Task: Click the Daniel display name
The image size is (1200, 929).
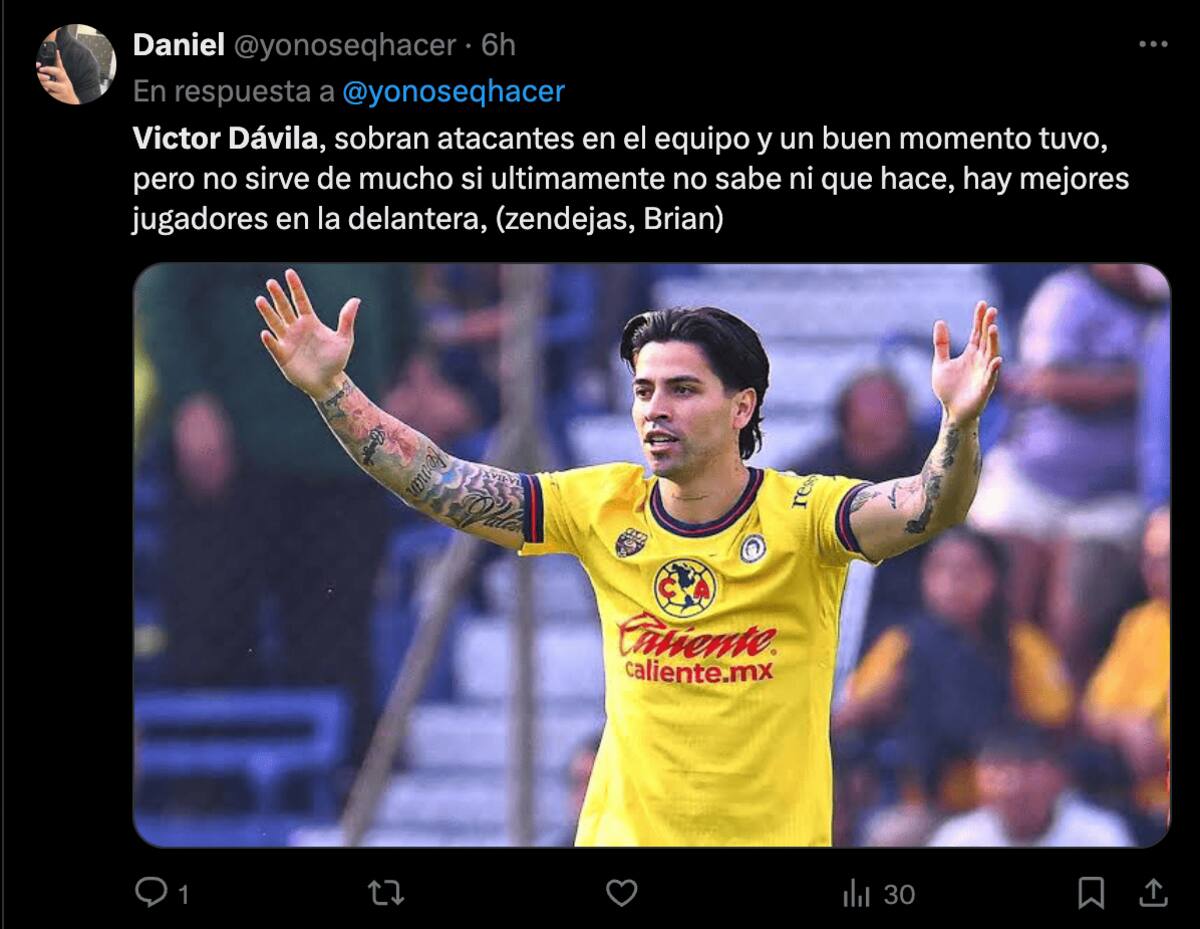Action: click(x=178, y=45)
